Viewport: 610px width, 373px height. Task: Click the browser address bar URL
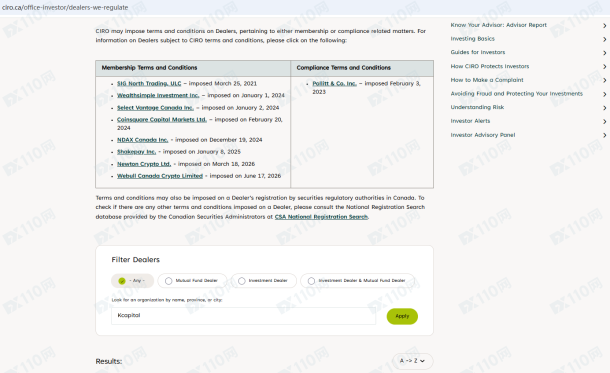pyautogui.click(x=65, y=7)
